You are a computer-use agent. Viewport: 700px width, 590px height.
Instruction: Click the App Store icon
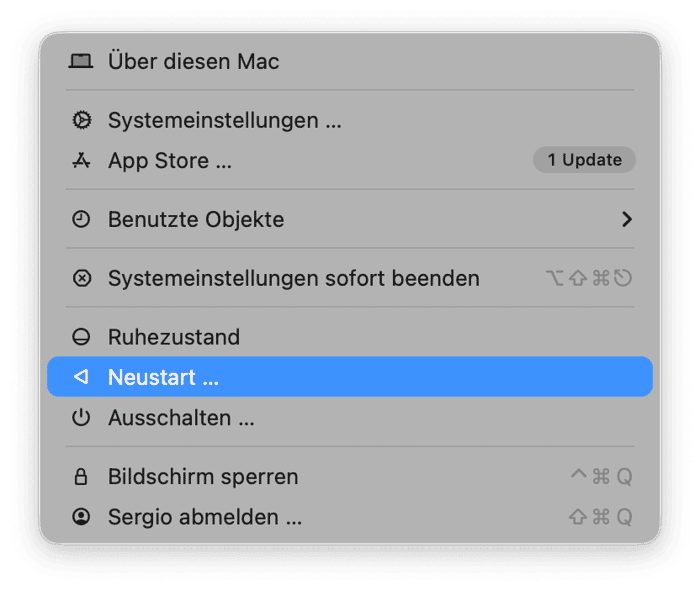(81, 160)
